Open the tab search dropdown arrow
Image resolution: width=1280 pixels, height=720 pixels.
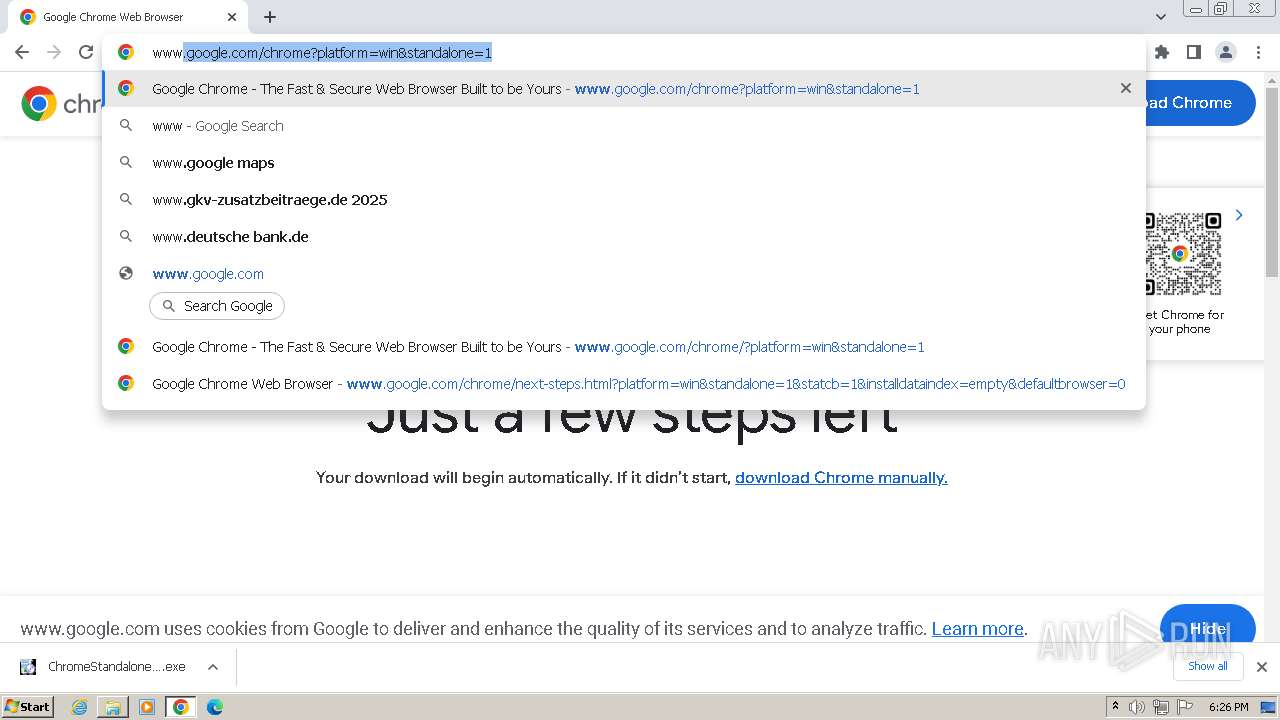coord(1161,17)
